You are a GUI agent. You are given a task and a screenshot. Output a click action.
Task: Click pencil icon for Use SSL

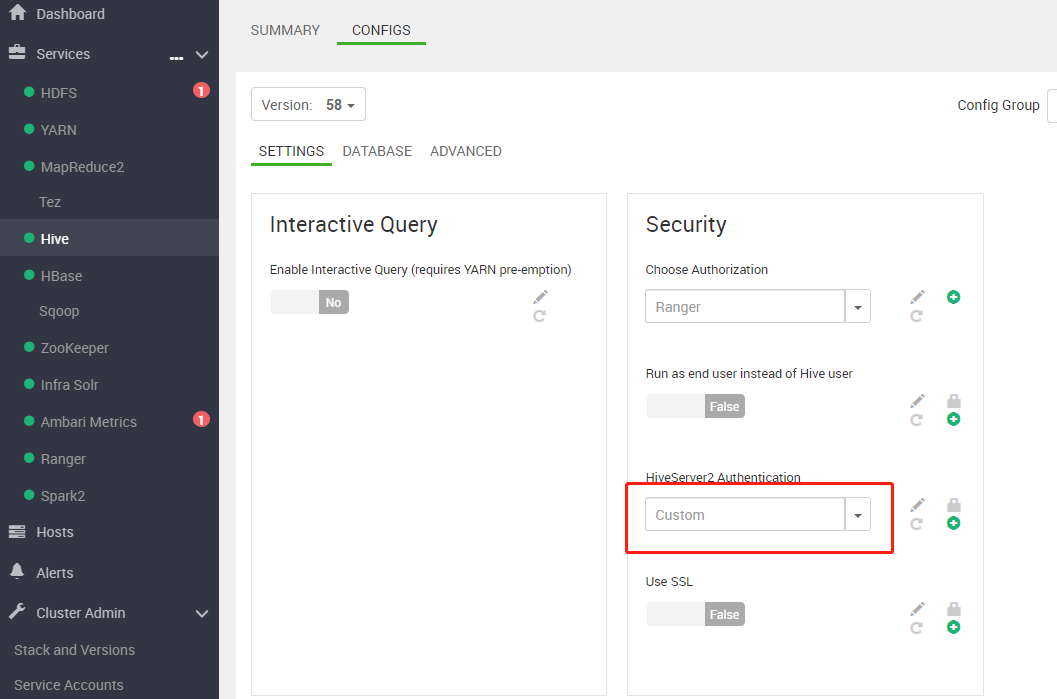click(x=917, y=609)
